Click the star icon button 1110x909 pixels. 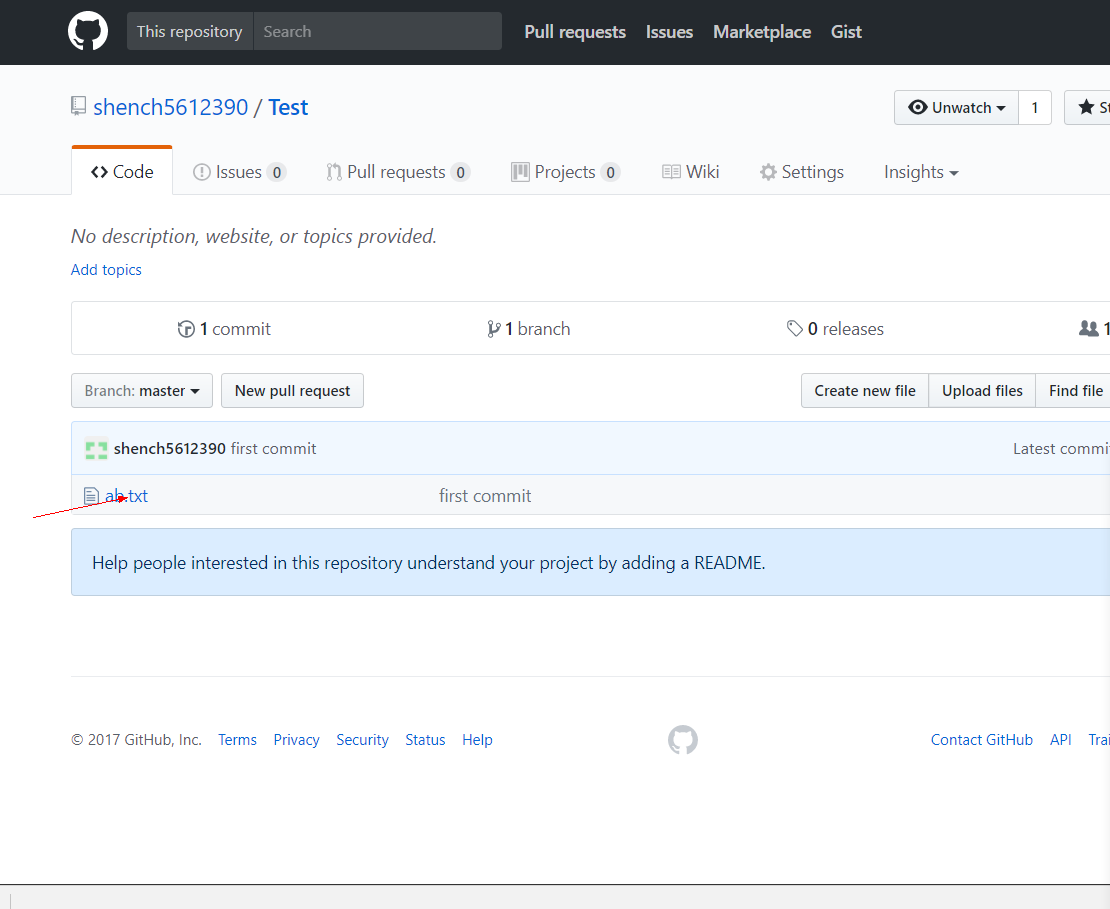[1087, 108]
